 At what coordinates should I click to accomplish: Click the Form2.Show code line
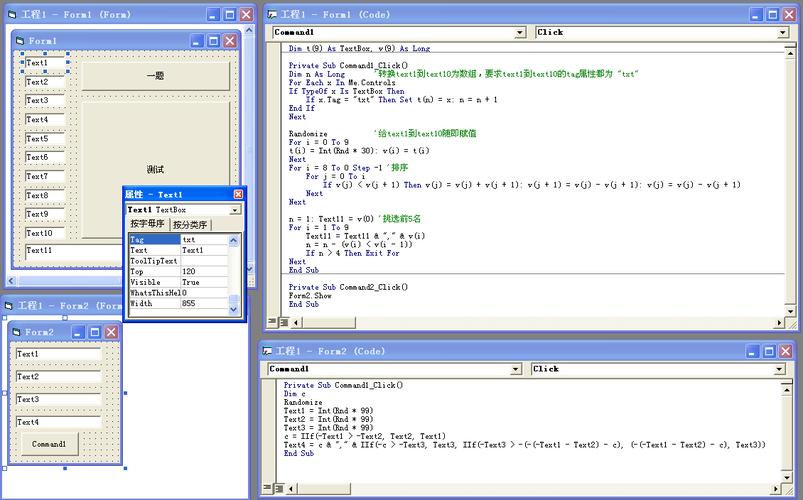coord(310,296)
